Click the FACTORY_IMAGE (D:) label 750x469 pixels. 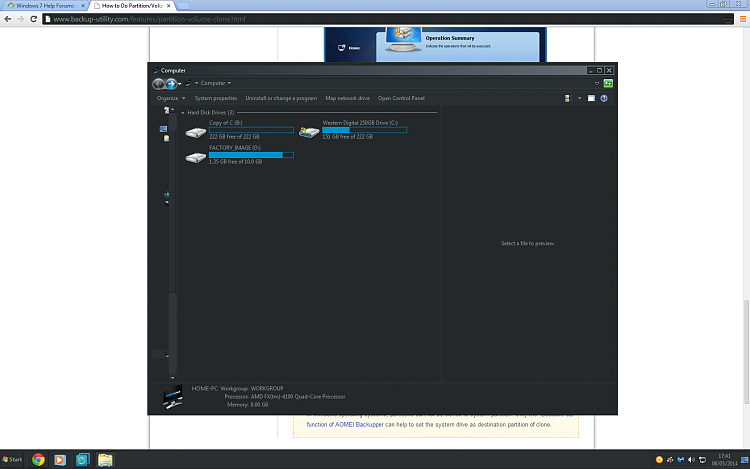235,148
